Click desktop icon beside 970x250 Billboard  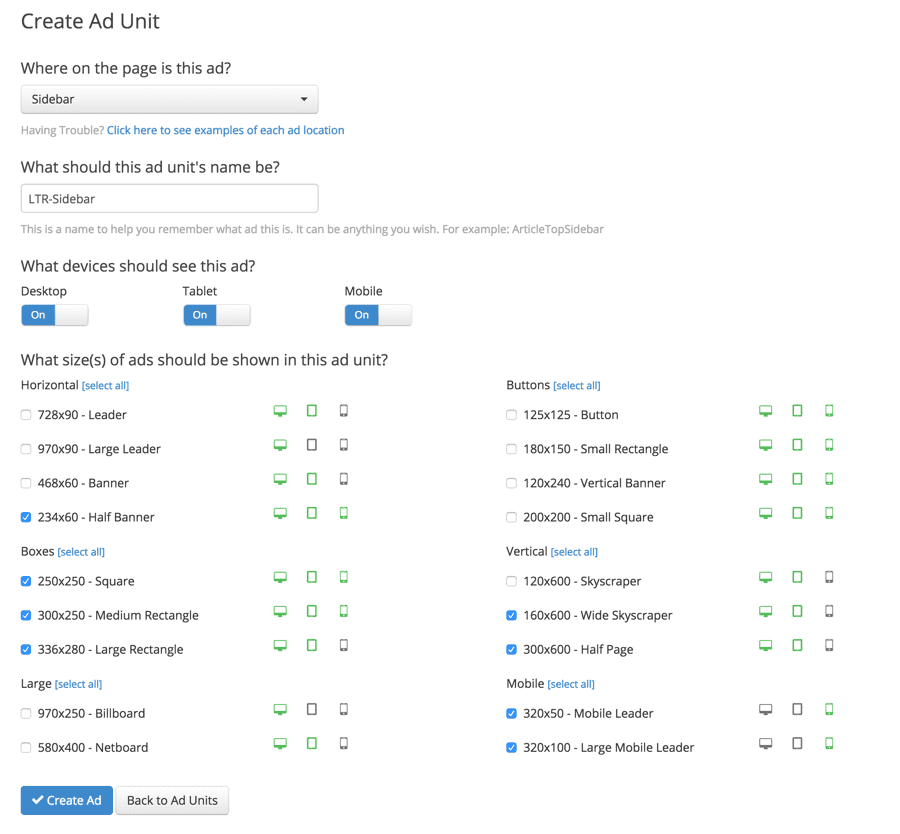click(x=280, y=709)
